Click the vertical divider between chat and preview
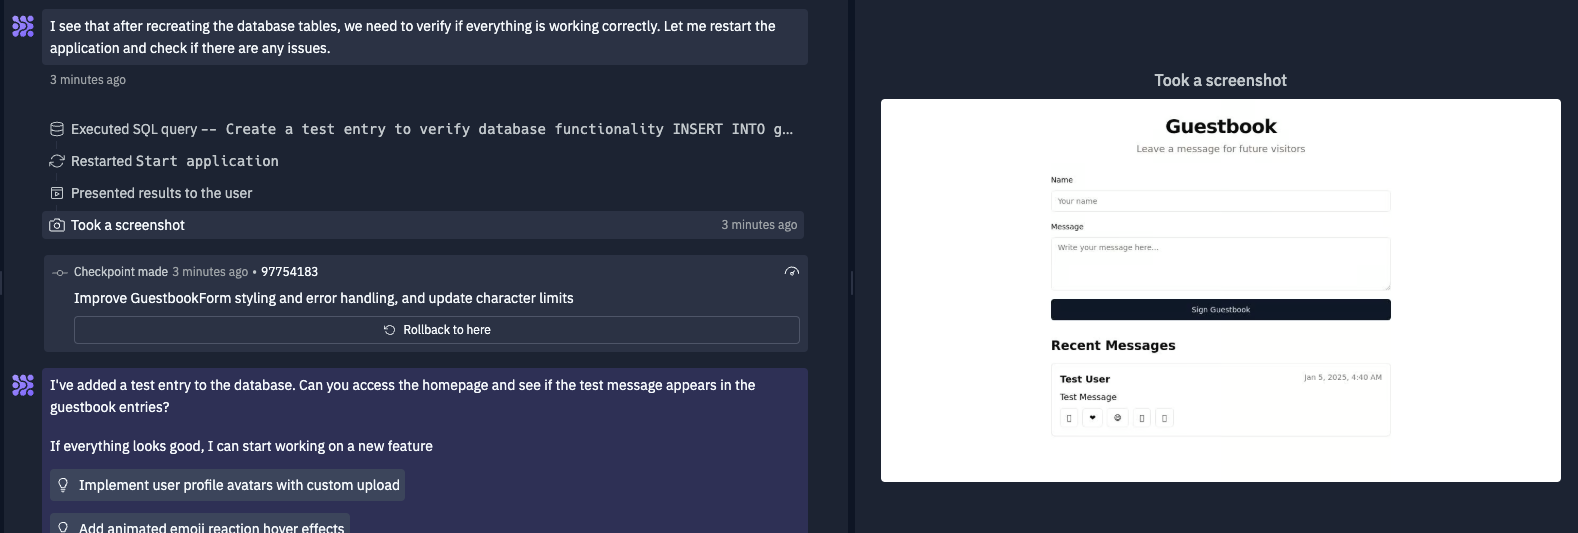1578x533 pixels. [x=851, y=283]
